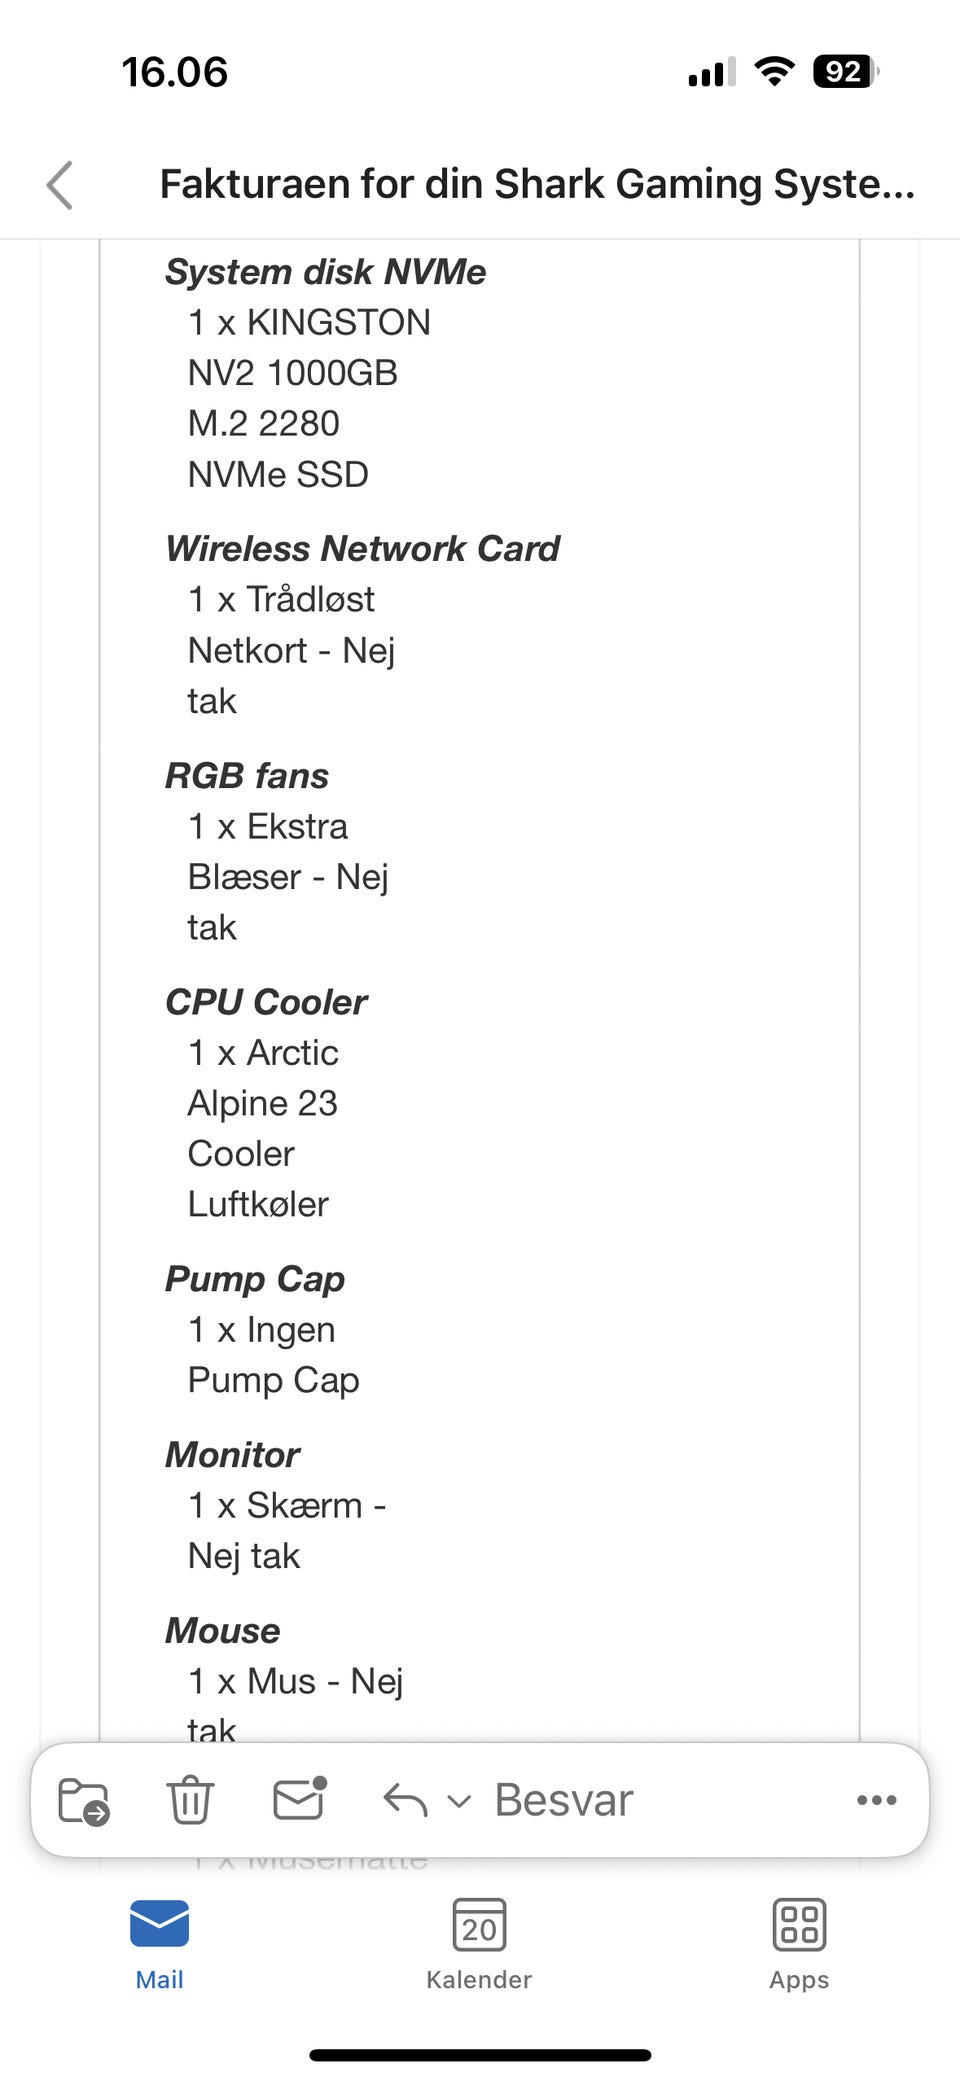
Task: Tap the Wireless Network Card heading
Action: coord(363,549)
